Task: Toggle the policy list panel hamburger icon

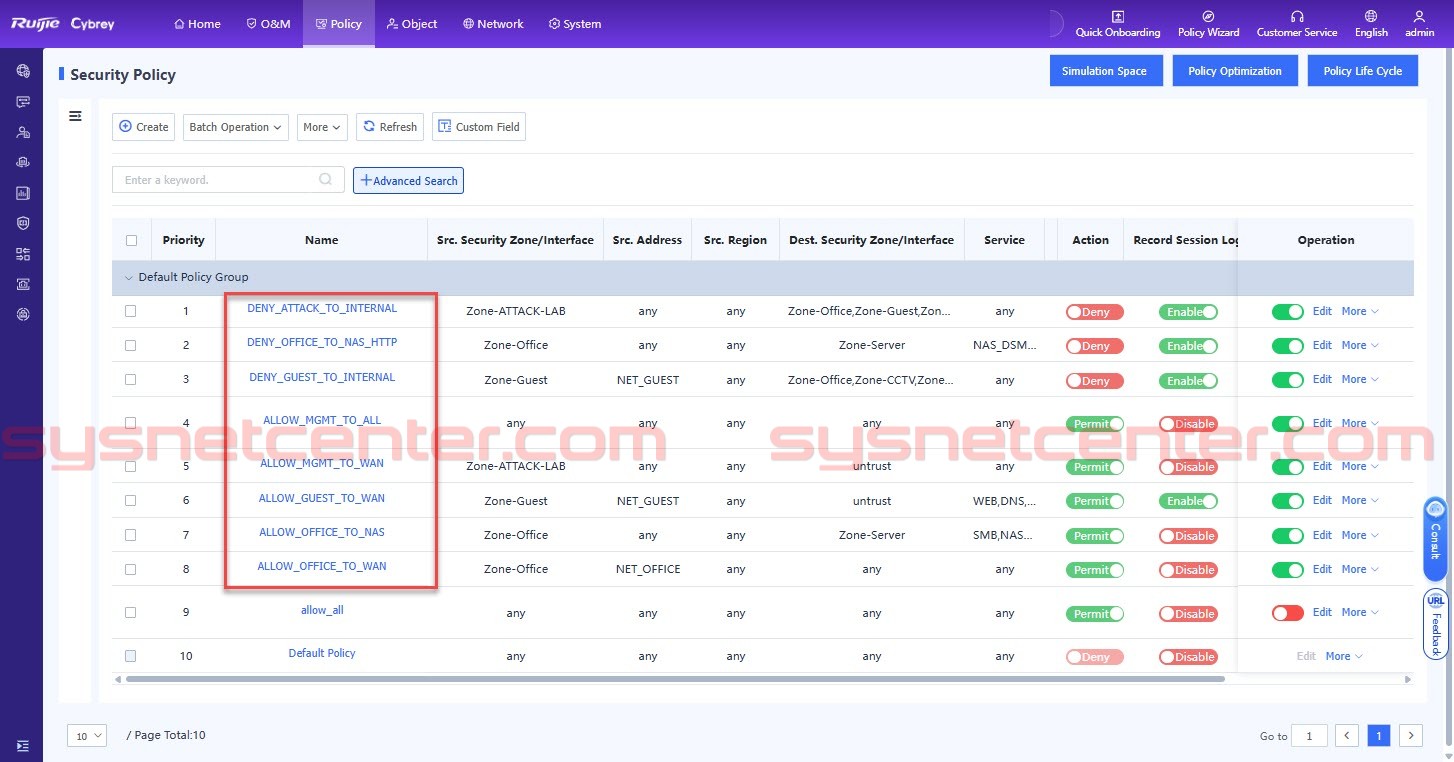Action: click(75, 116)
